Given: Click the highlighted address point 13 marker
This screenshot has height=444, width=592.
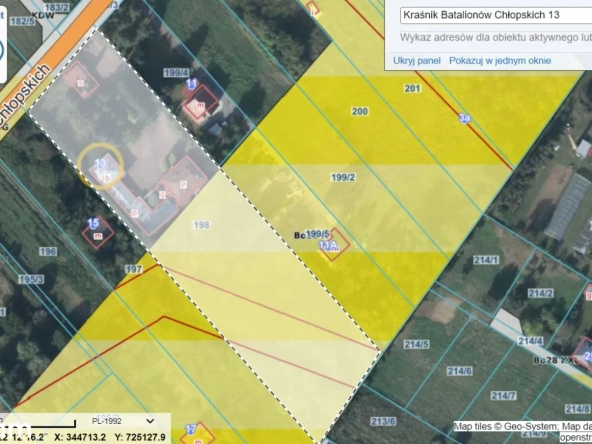Looking at the screenshot, I should coord(100,165).
